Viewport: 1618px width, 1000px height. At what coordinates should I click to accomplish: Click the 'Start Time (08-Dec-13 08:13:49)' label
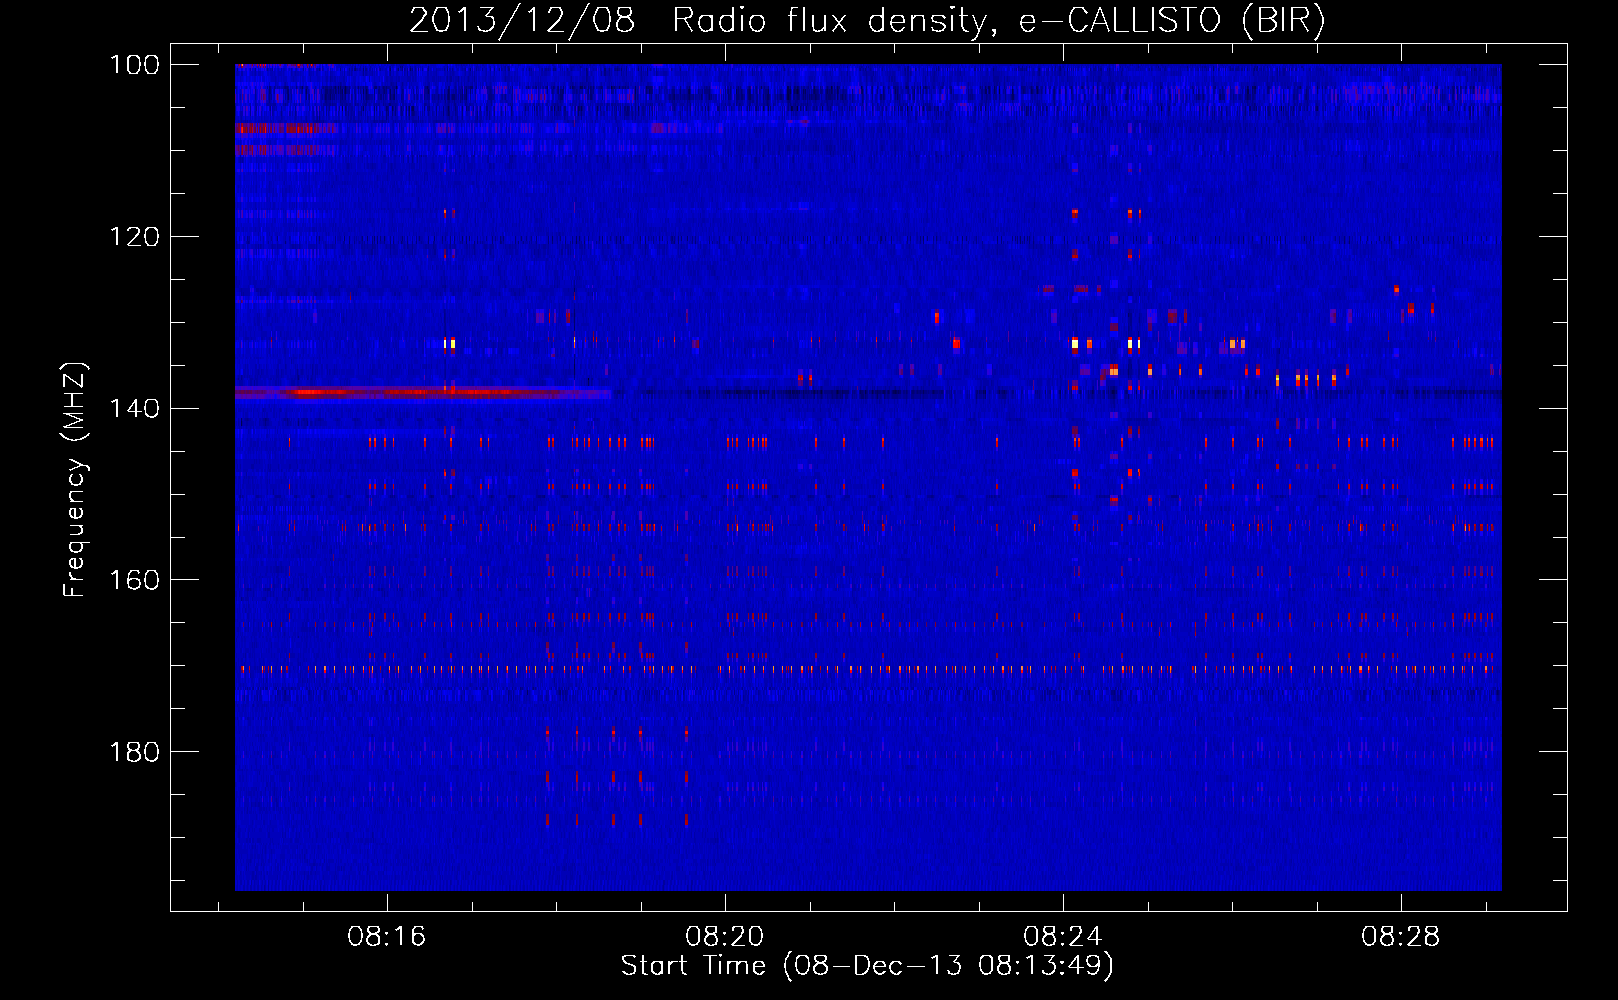tap(867, 966)
